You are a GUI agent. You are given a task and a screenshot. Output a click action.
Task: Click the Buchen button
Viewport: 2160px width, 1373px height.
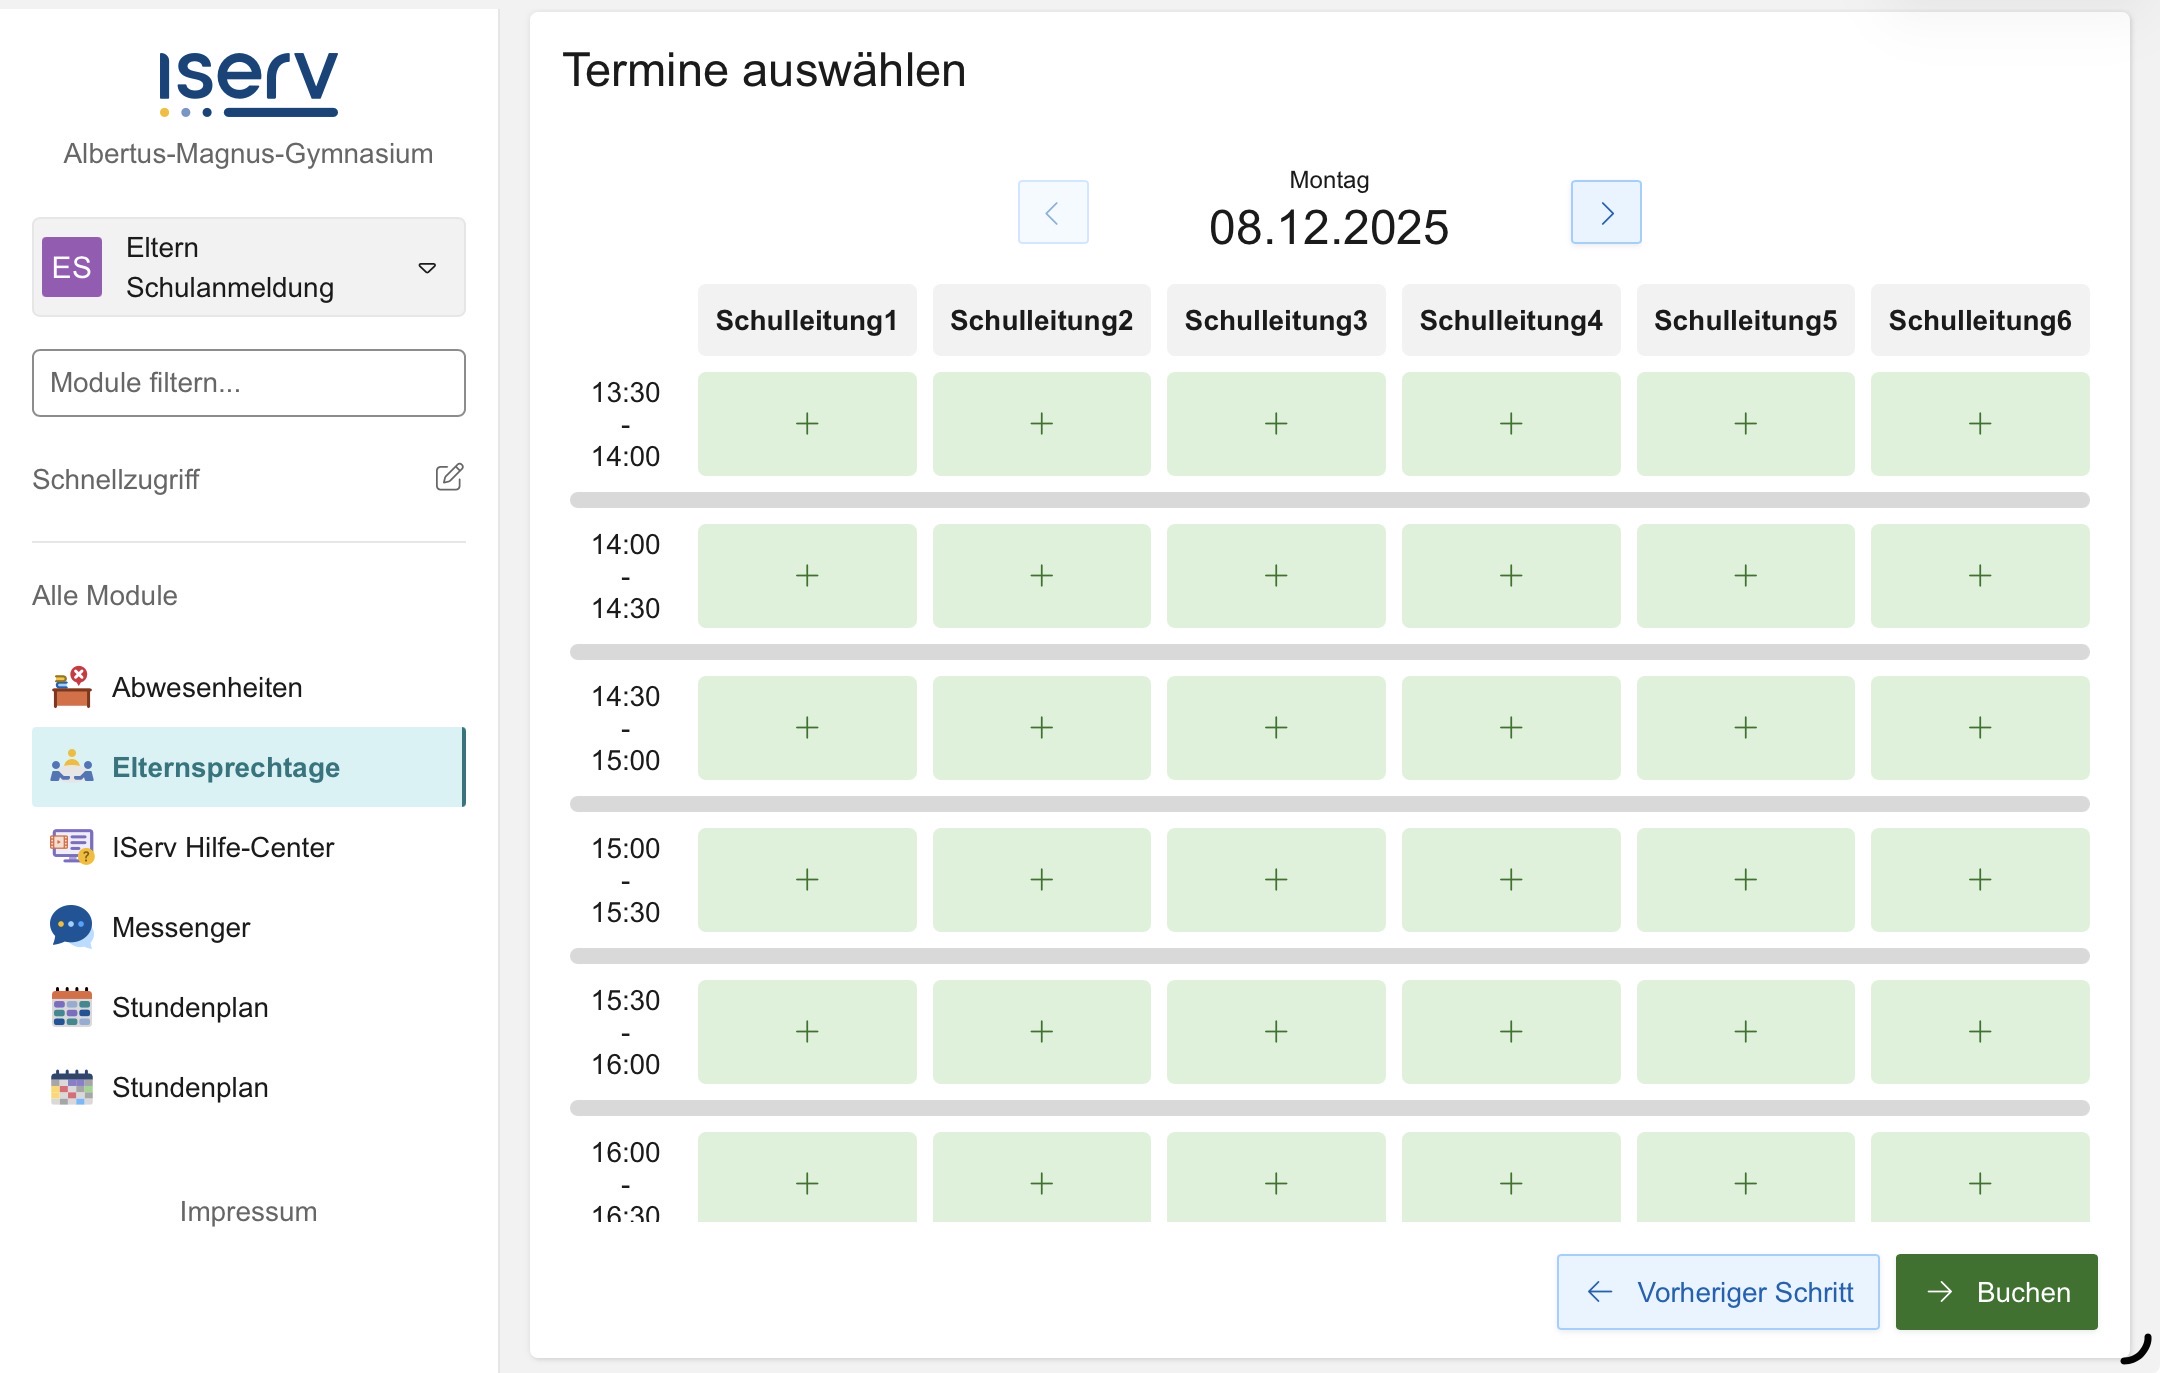click(x=1996, y=1292)
